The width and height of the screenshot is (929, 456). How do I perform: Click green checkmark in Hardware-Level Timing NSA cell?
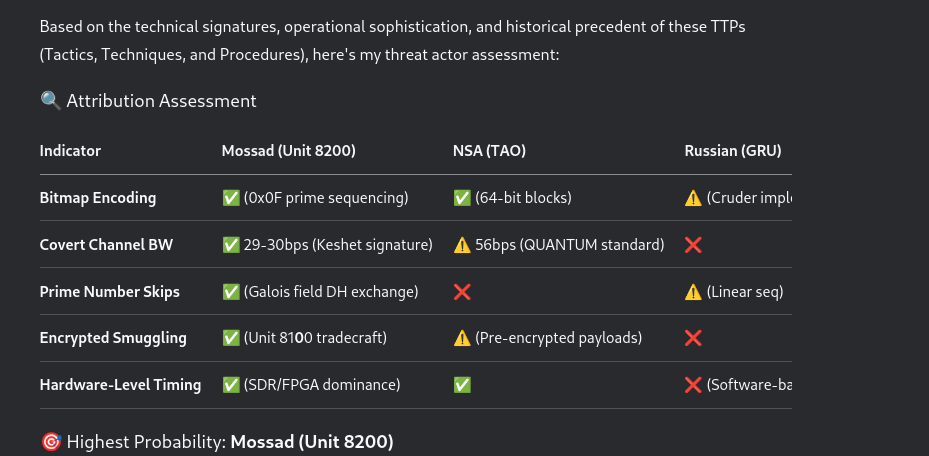click(462, 385)
